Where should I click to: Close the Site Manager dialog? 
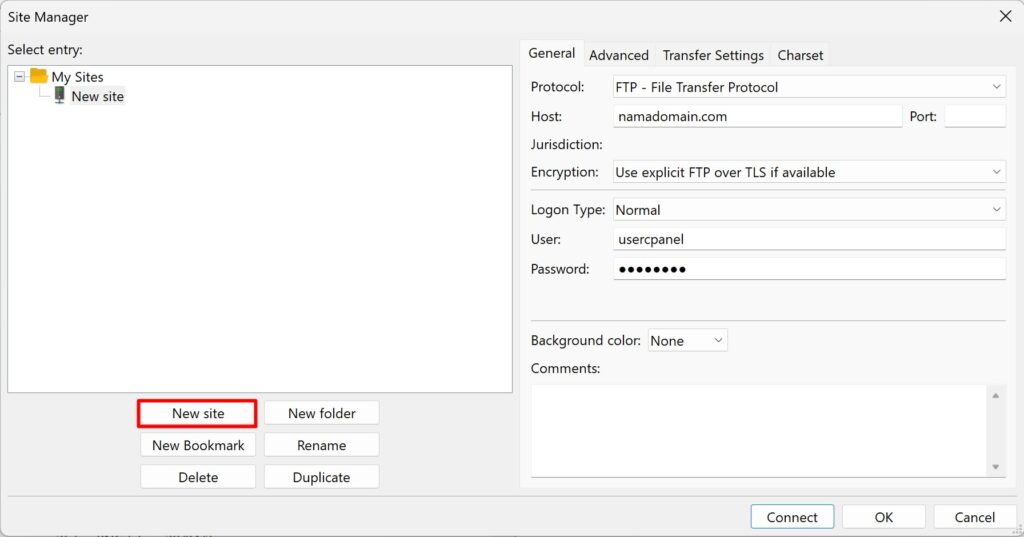1006,16
